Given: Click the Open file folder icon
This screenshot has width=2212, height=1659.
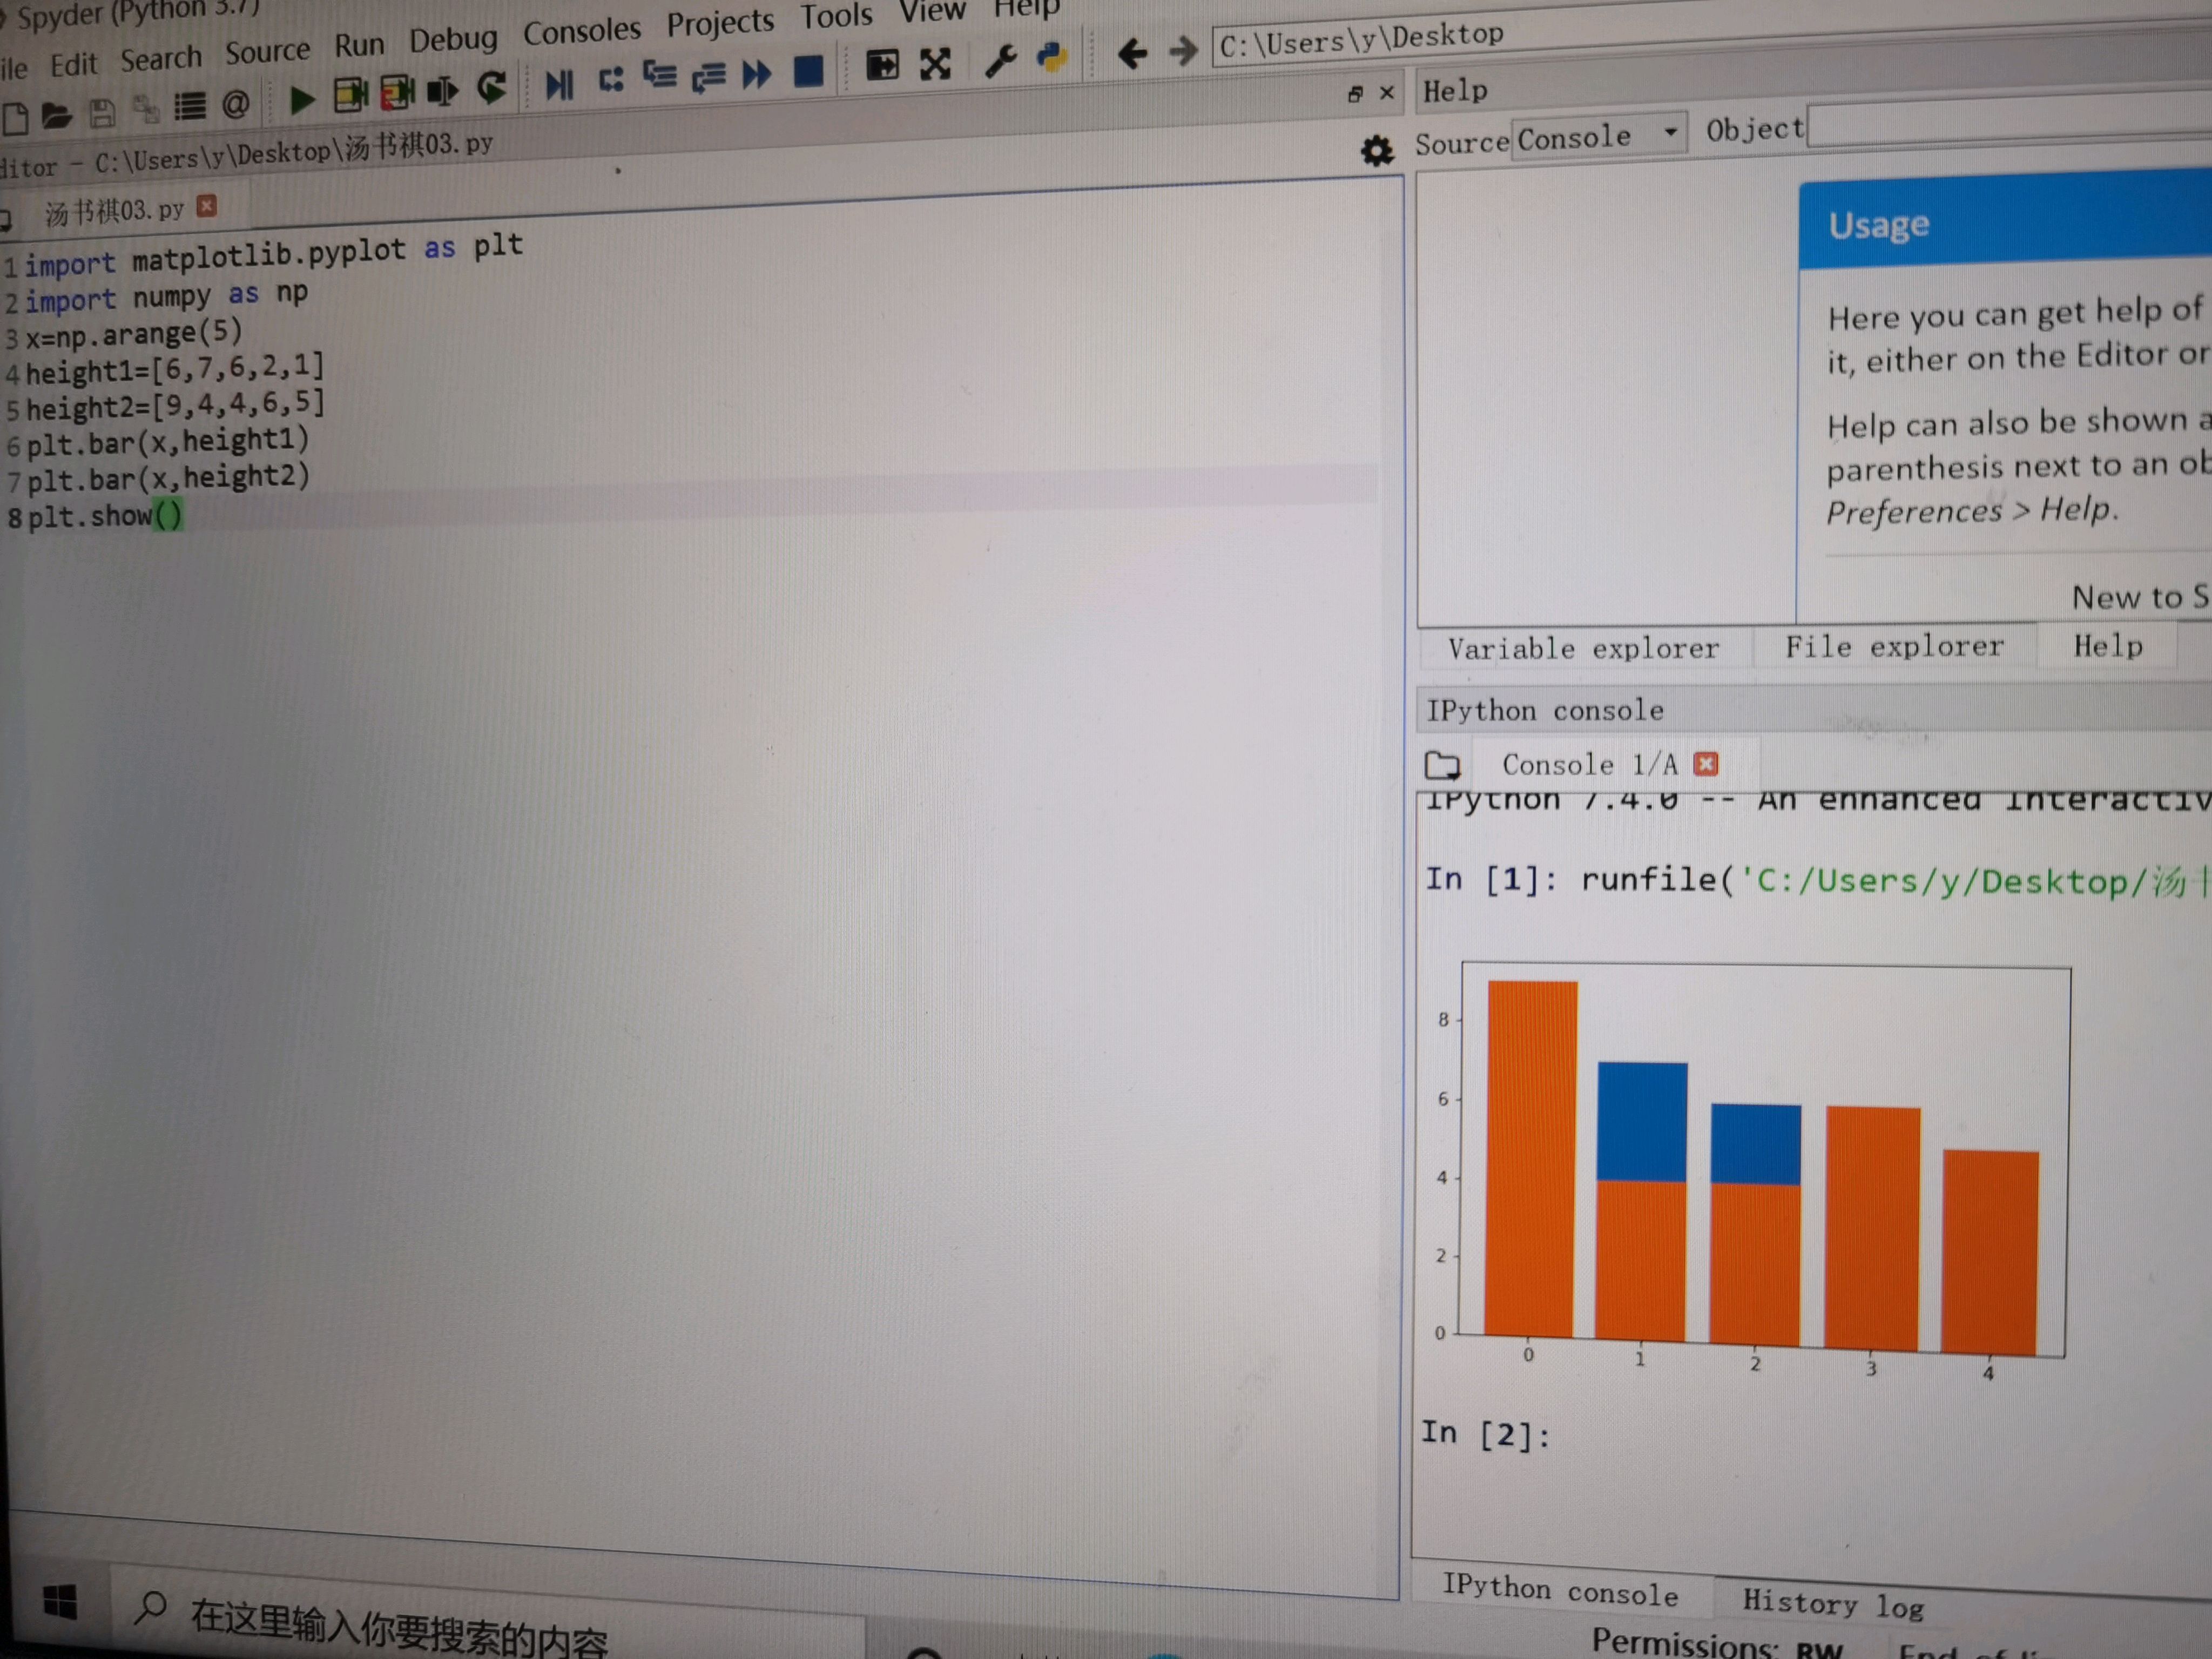Looking at the screenshot, I should [56, 116].
